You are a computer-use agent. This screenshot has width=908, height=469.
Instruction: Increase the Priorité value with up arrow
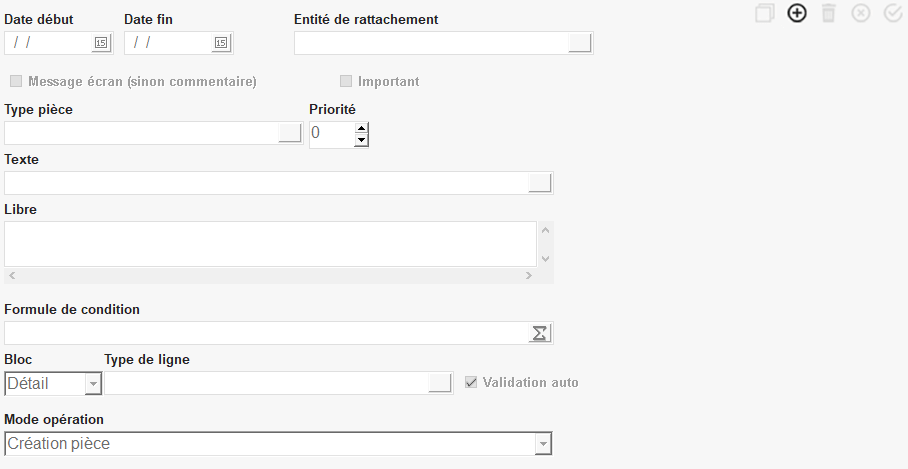pyautogui.click(x=361, y=128)
